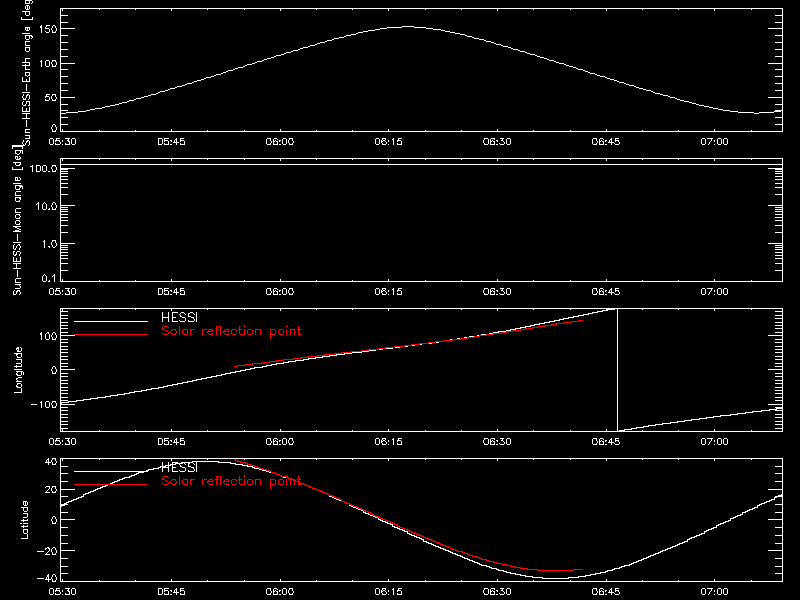Click the 150 tick on Earth angle axis

click(48, 29)
